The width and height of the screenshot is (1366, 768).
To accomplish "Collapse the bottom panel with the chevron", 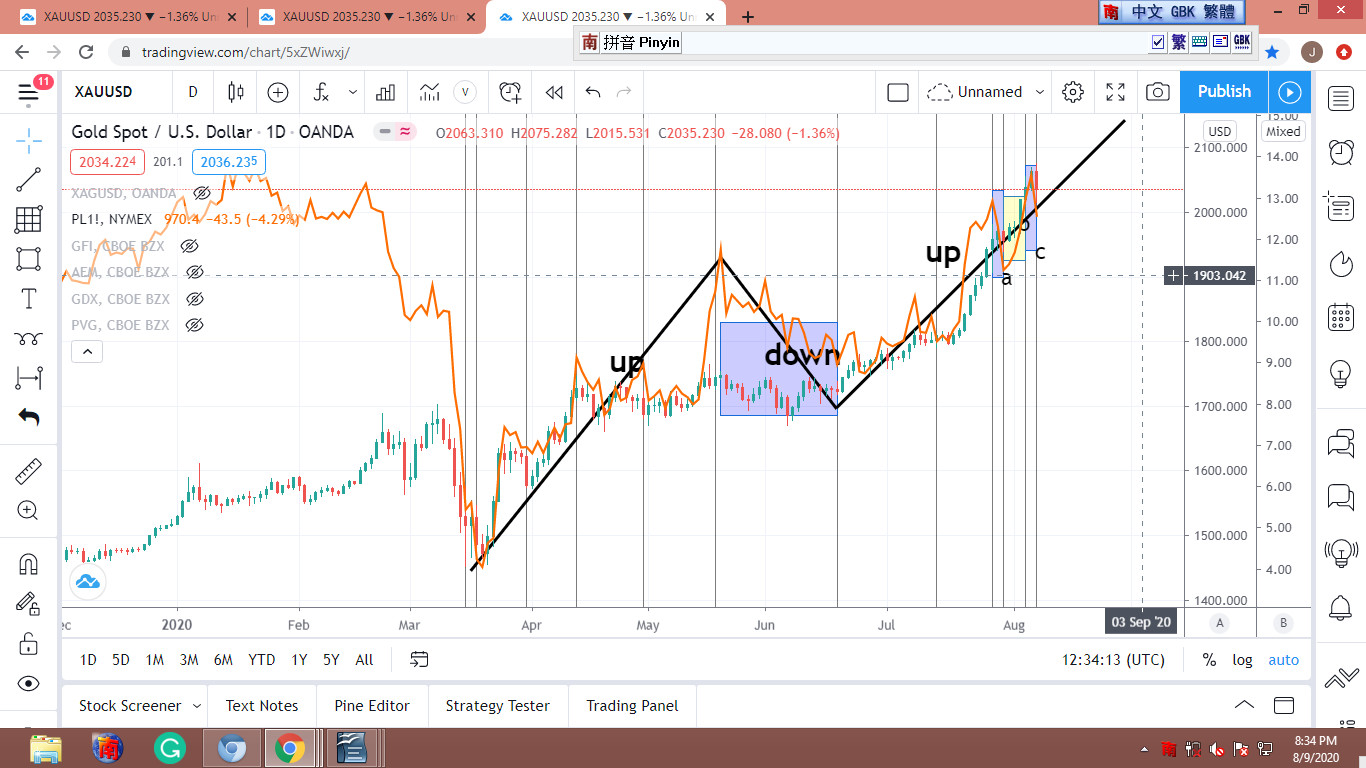I will [x=1244, y=705].
